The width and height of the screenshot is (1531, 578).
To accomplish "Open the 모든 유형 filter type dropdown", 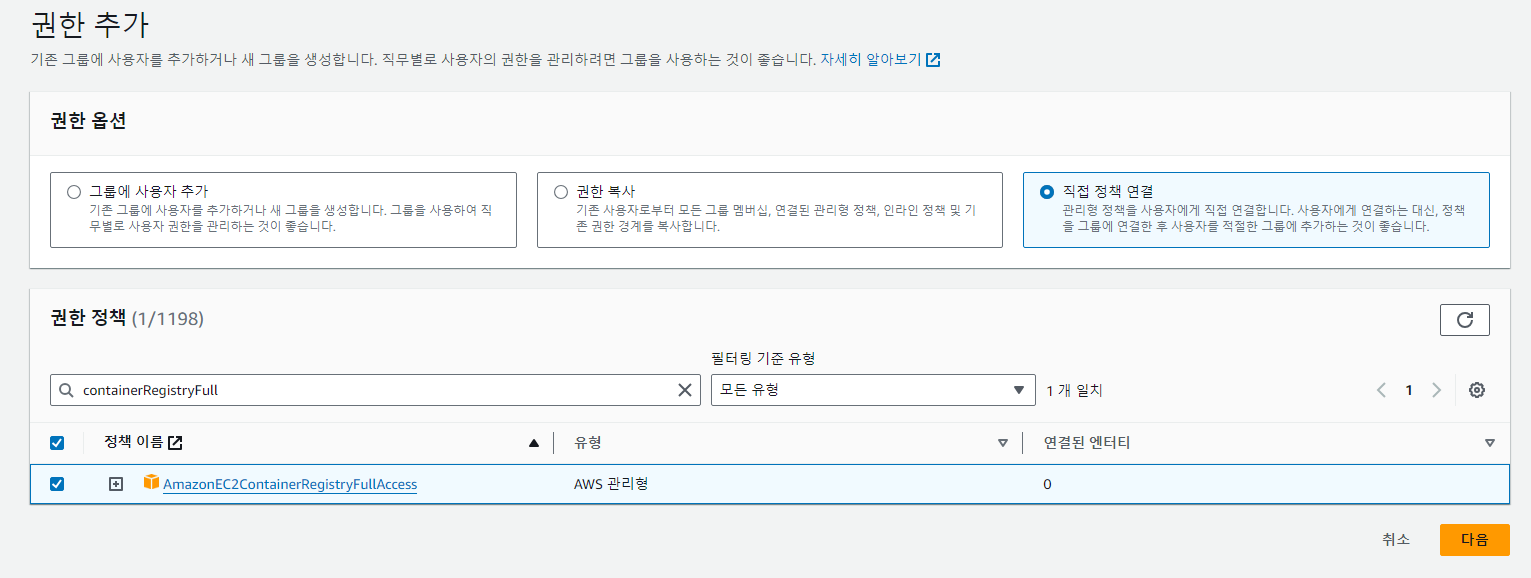I will click(x=873, y=390).
